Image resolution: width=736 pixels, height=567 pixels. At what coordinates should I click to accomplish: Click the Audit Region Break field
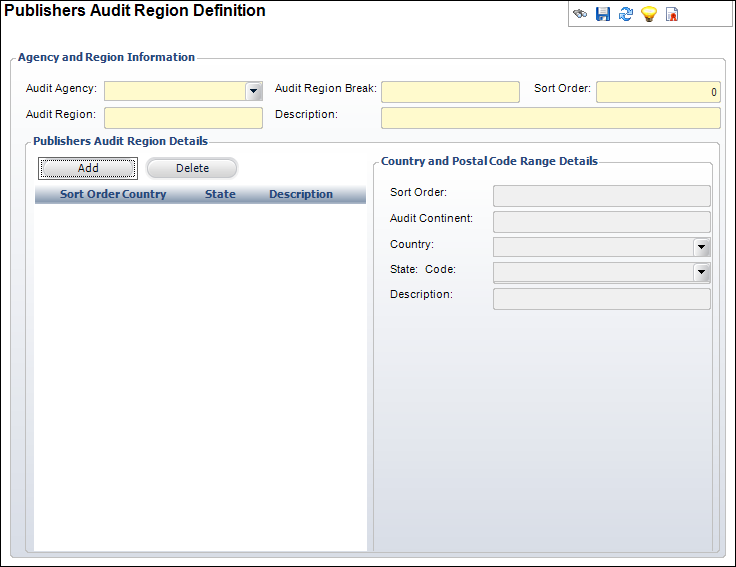[450, 92]
